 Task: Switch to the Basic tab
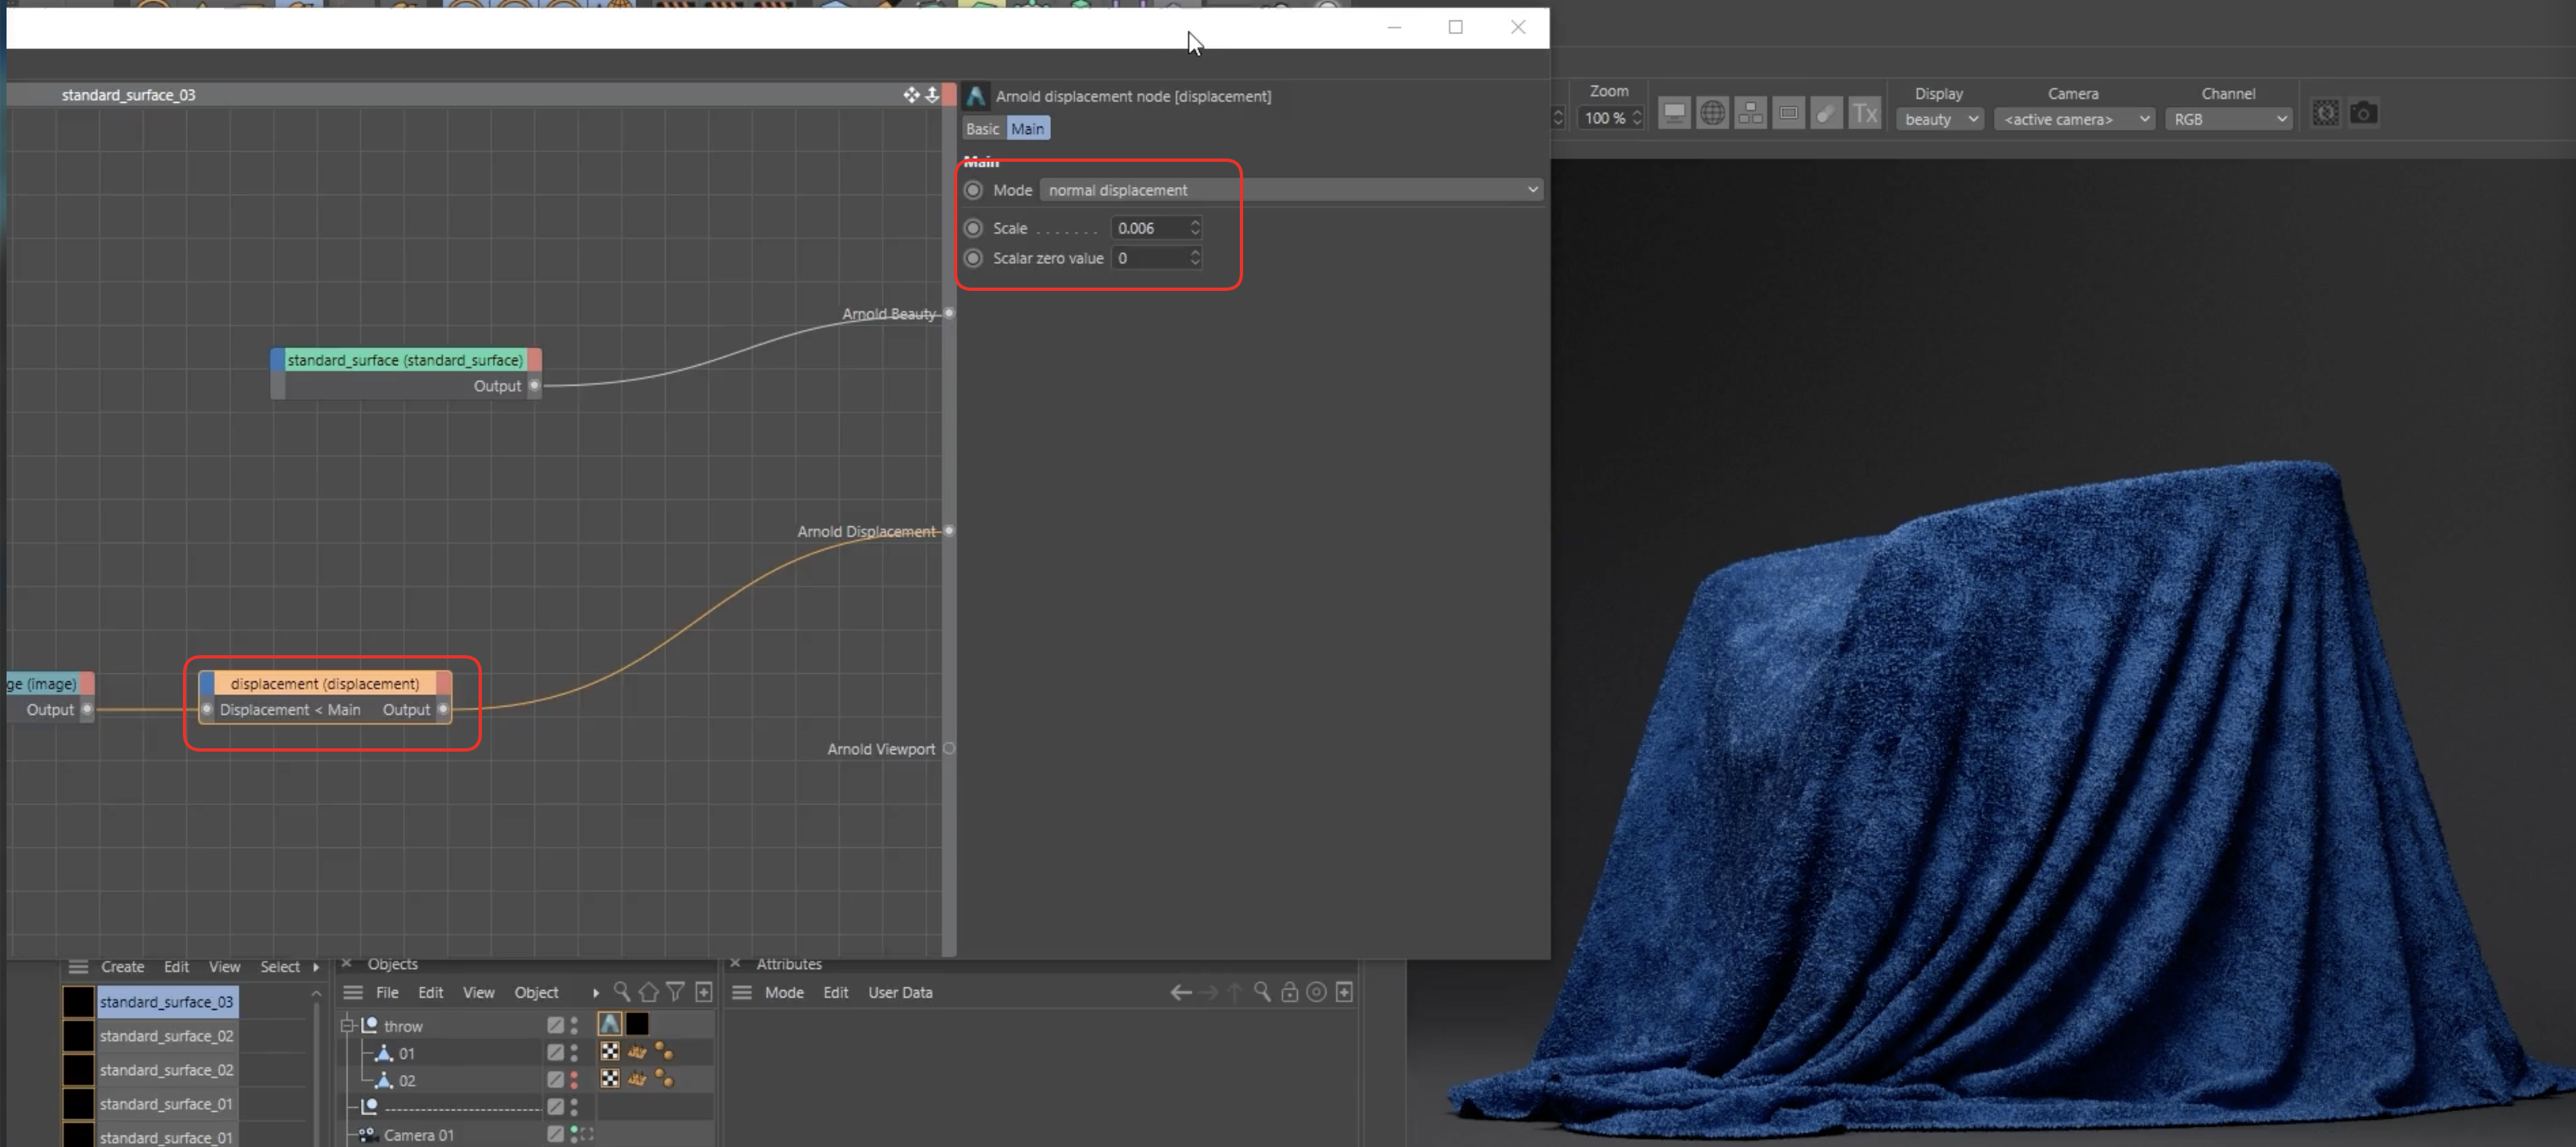[982, 129]
